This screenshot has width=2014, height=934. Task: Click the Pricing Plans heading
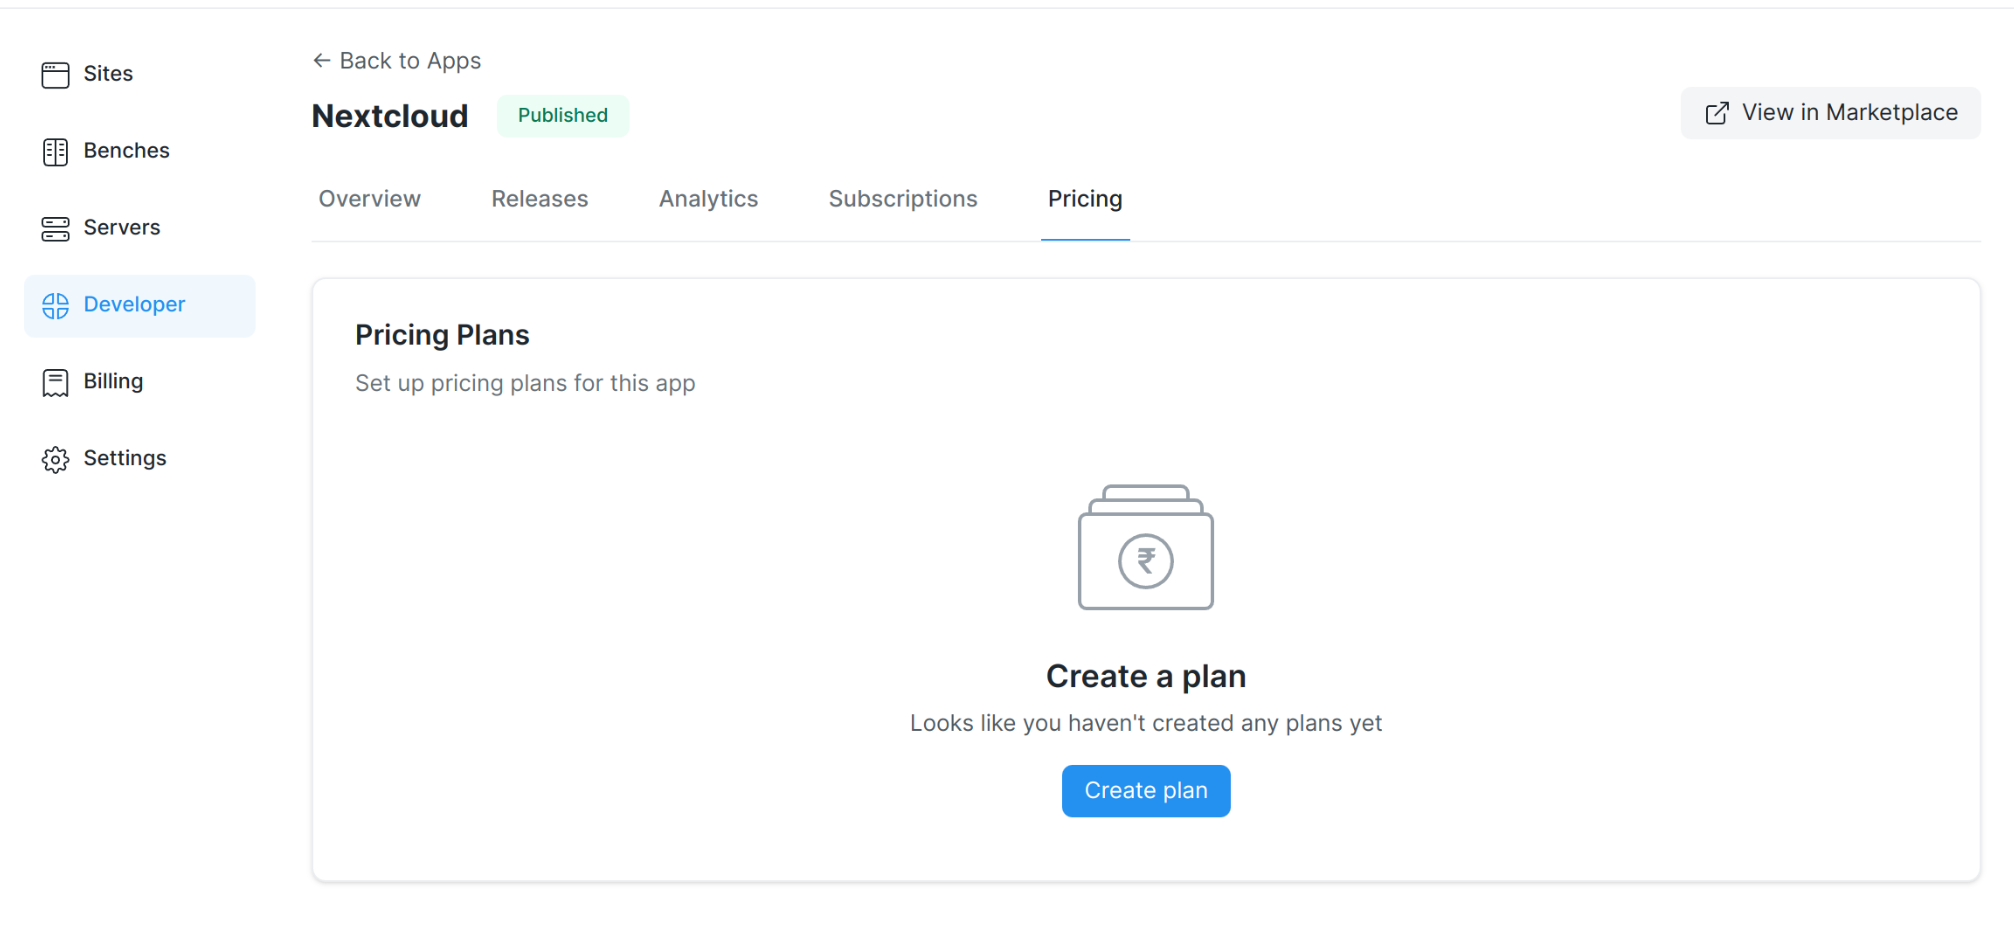click(442, 335)
